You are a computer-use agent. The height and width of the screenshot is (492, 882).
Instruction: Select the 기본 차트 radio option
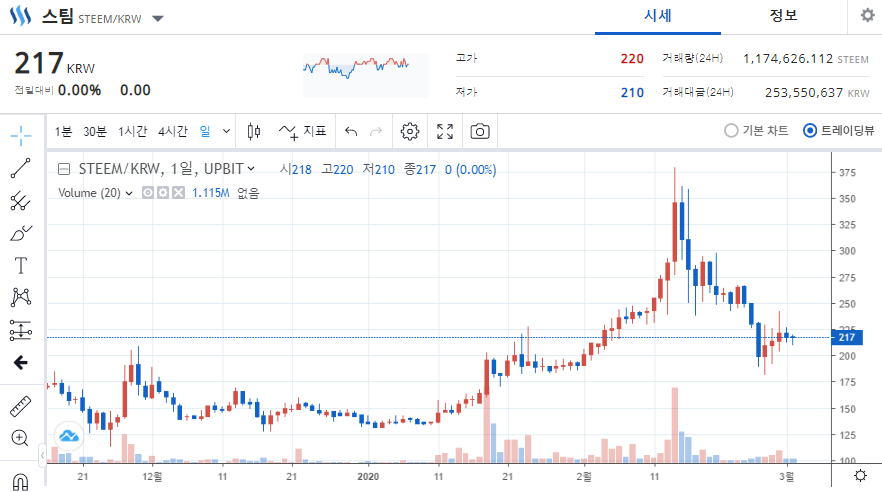click(757, 130)
